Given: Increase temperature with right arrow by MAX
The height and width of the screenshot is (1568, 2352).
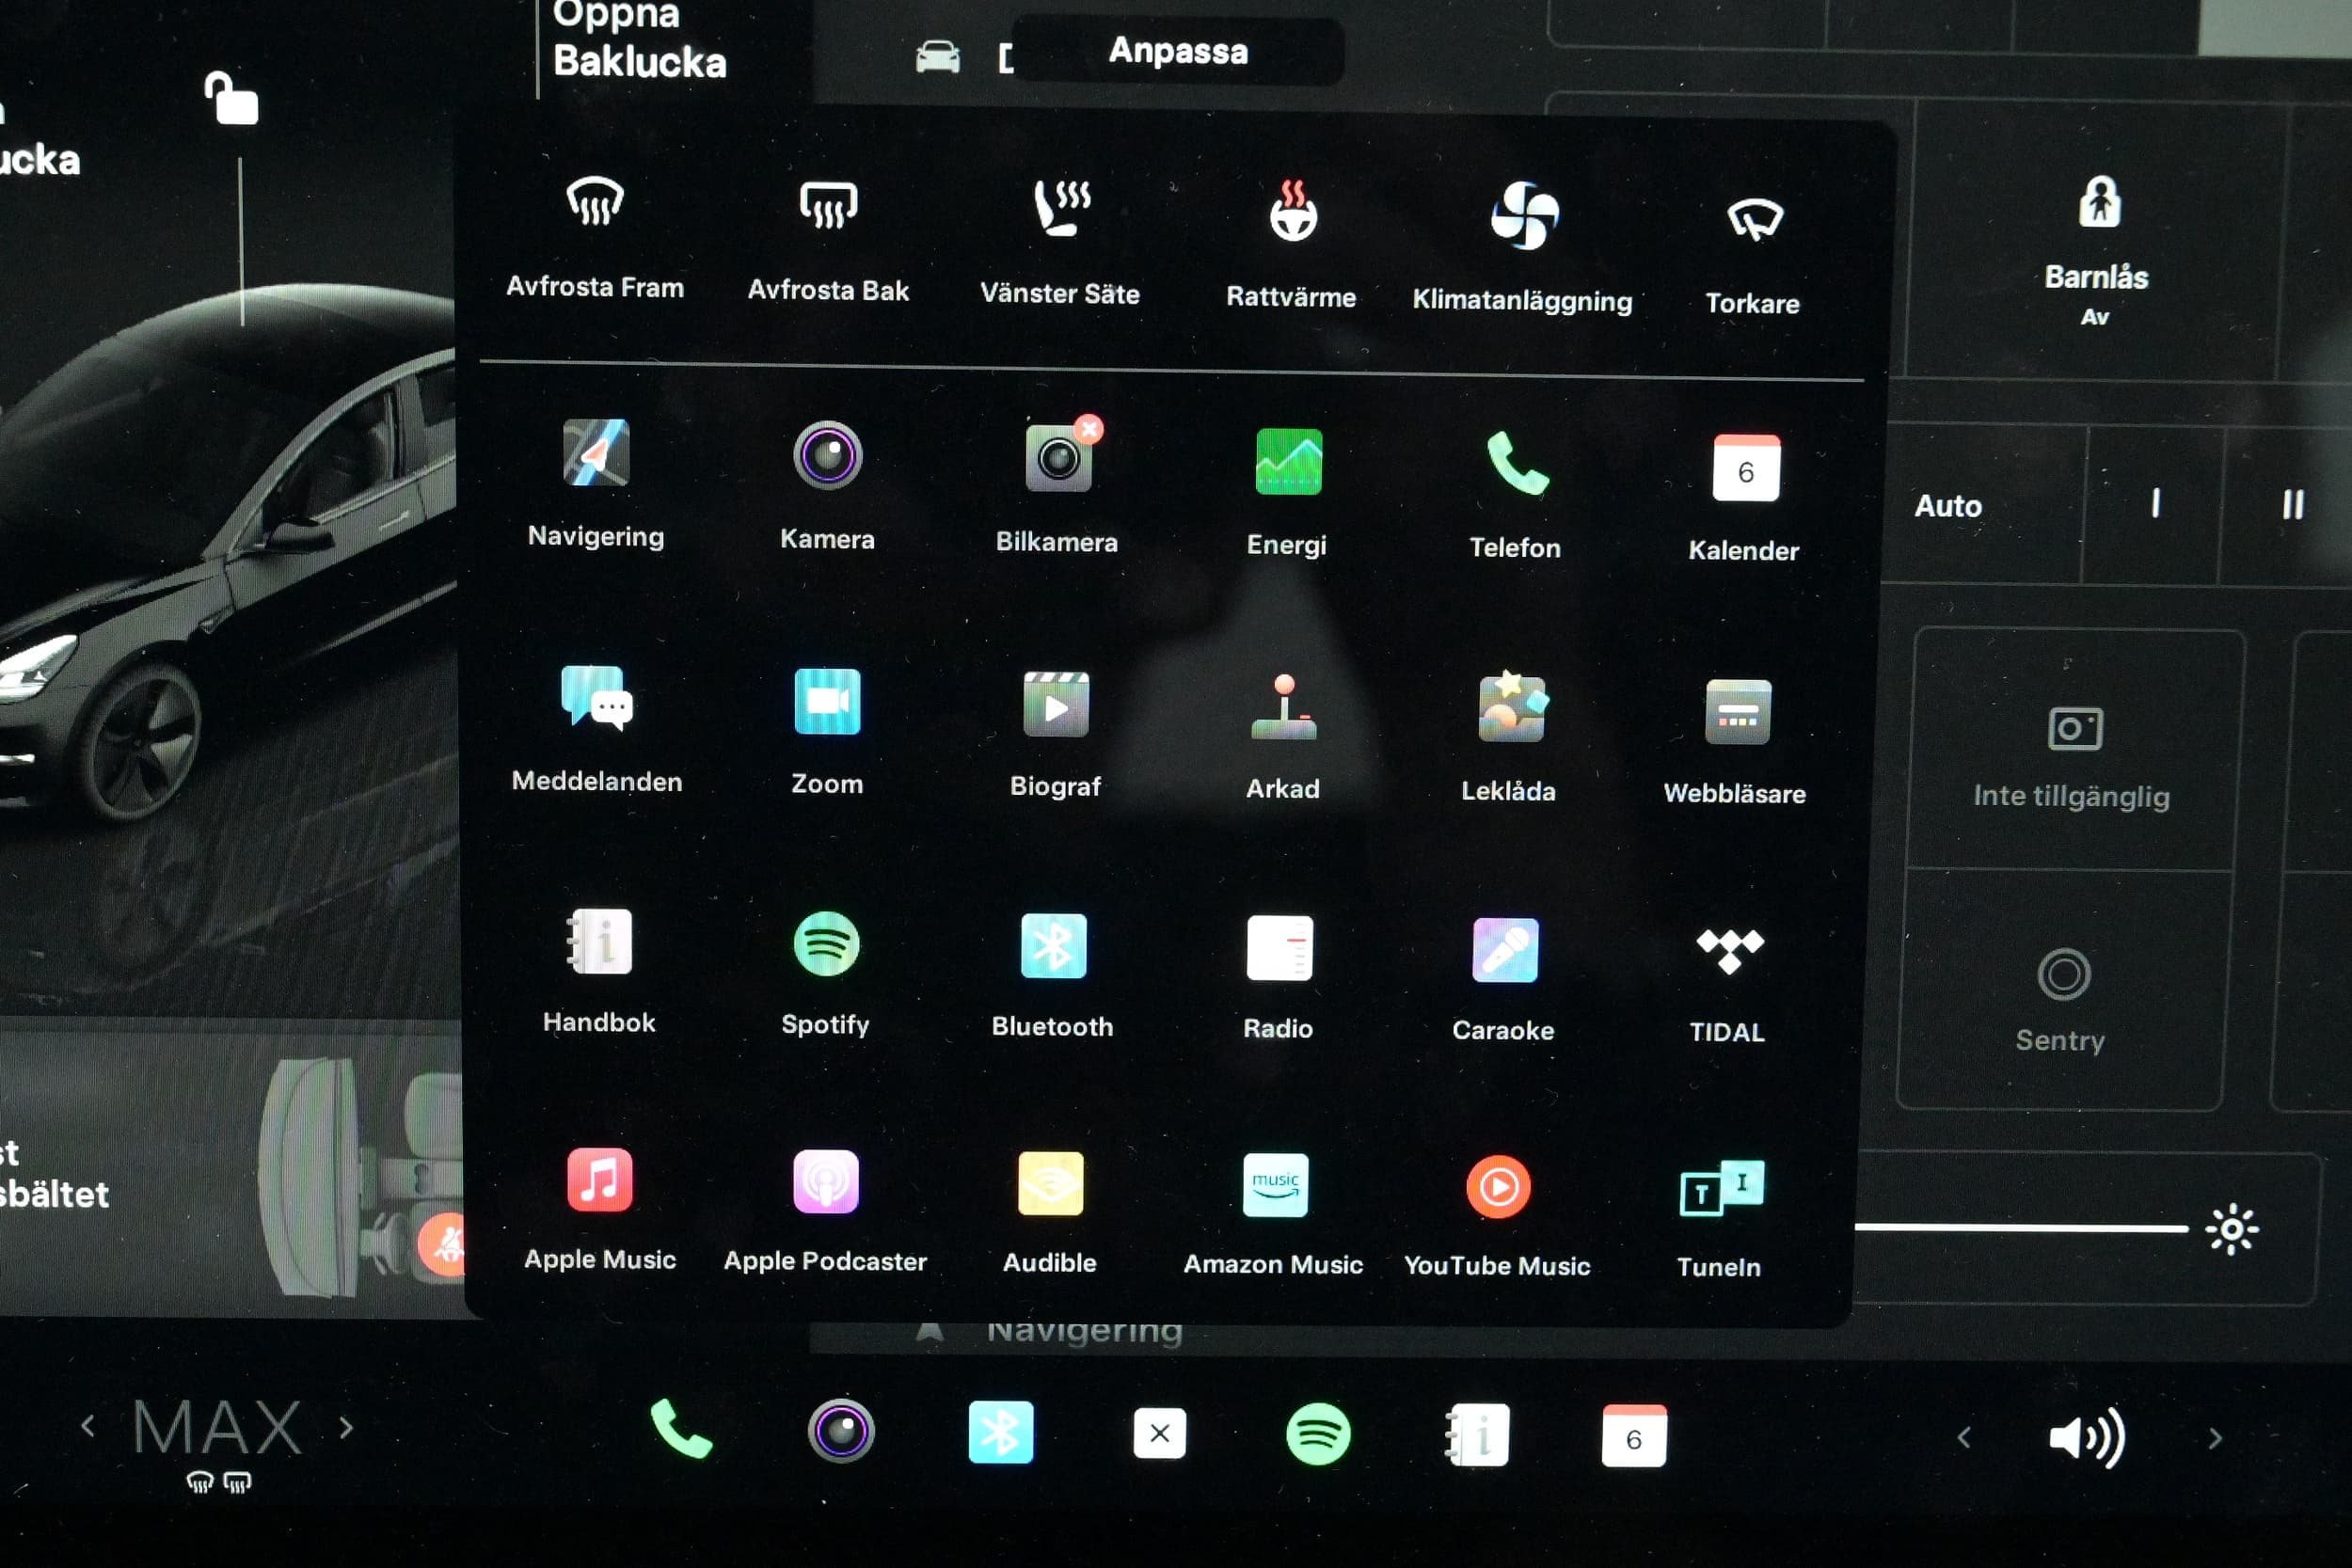Looking at the screenshot, I should point(346,1427).
